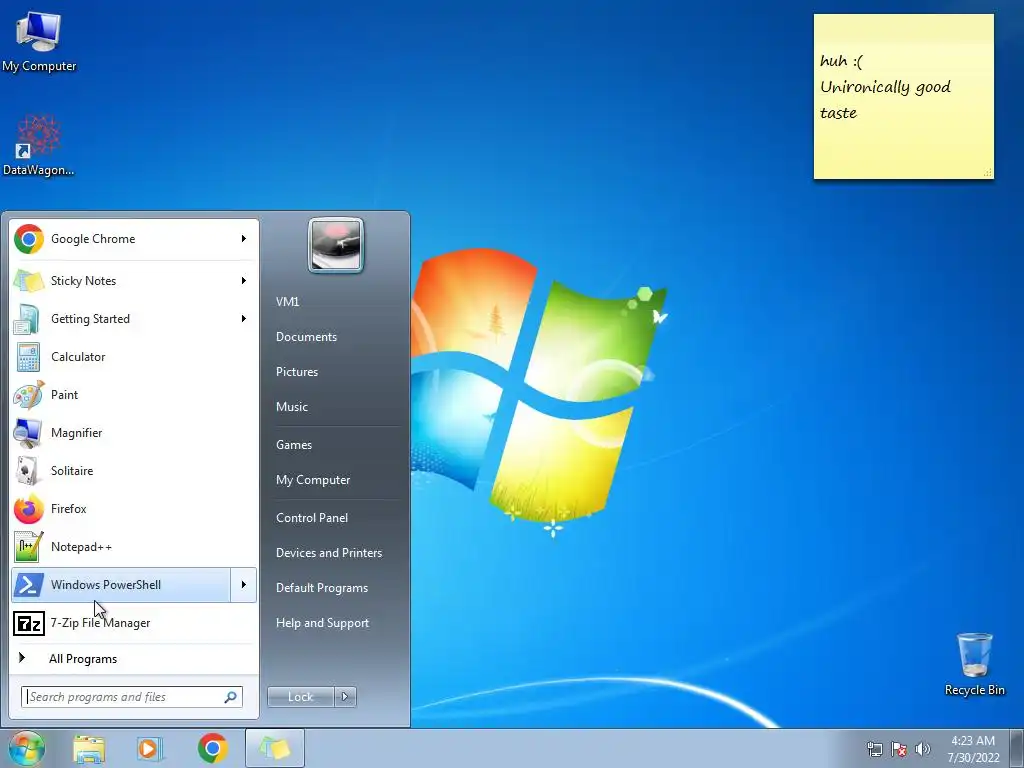Open Games from Start menu
This screenshot has height=768, width=1024.
[294, 445]
